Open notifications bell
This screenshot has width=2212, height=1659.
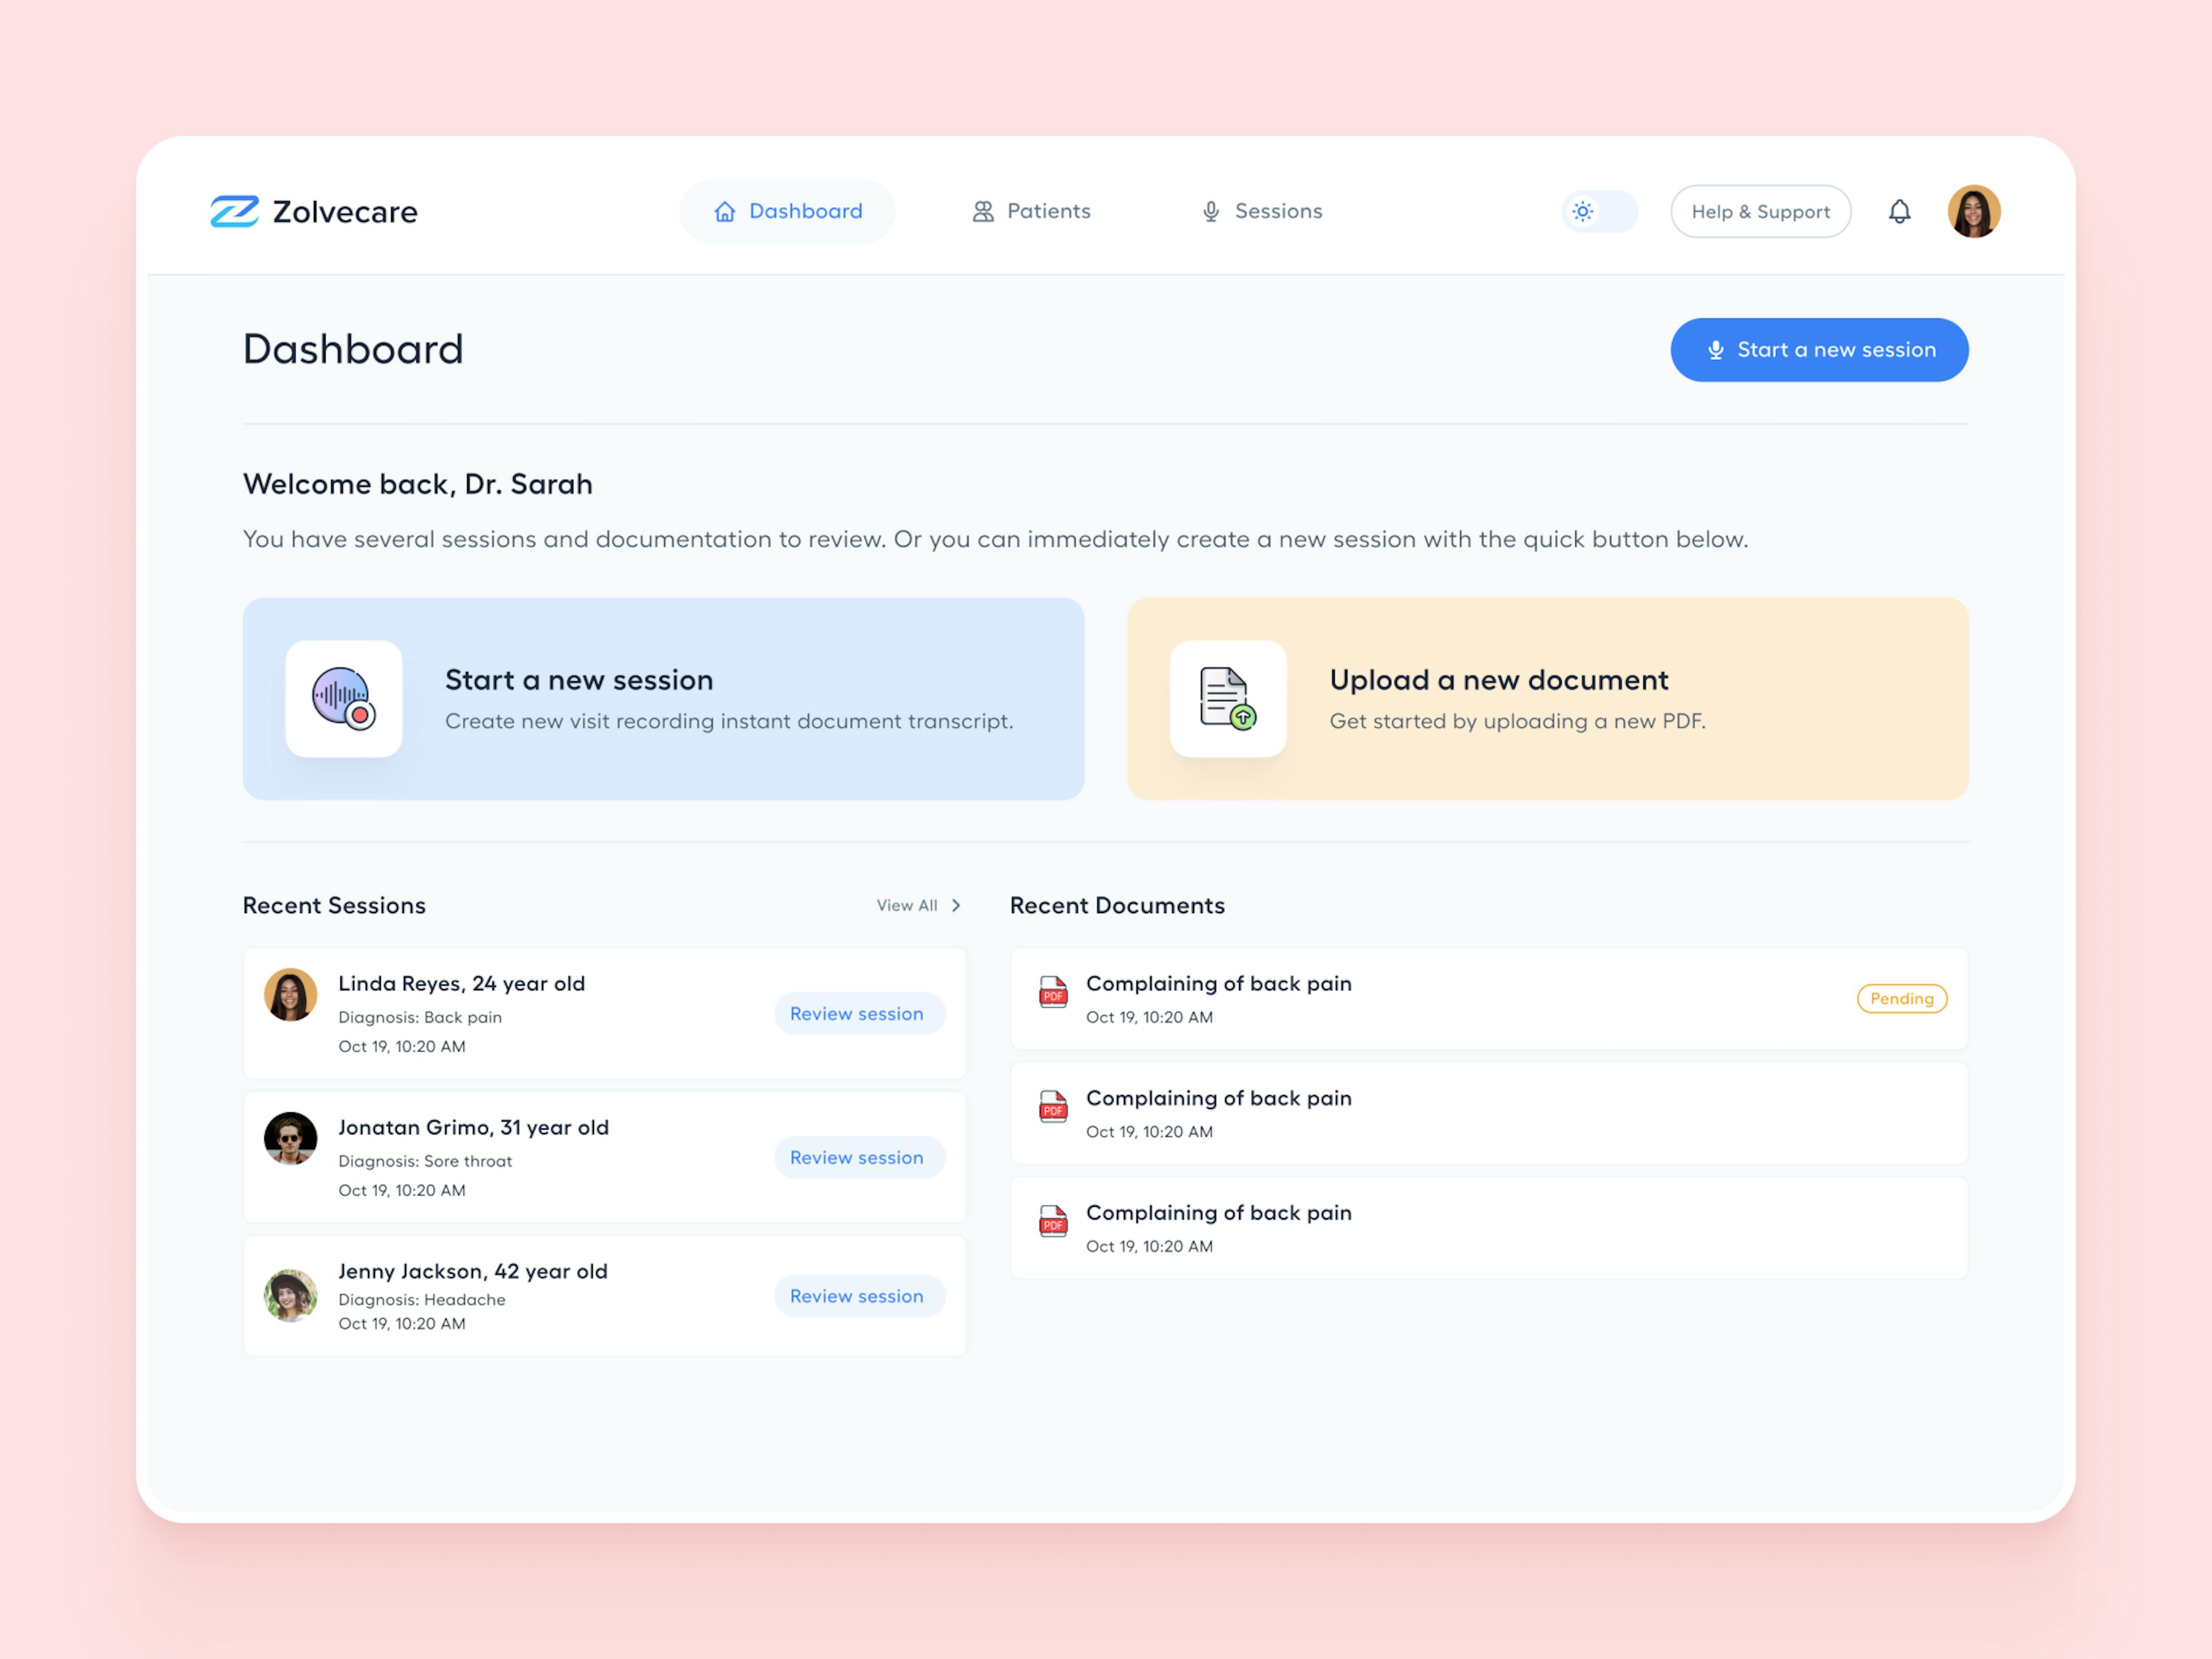[1899, 211]
